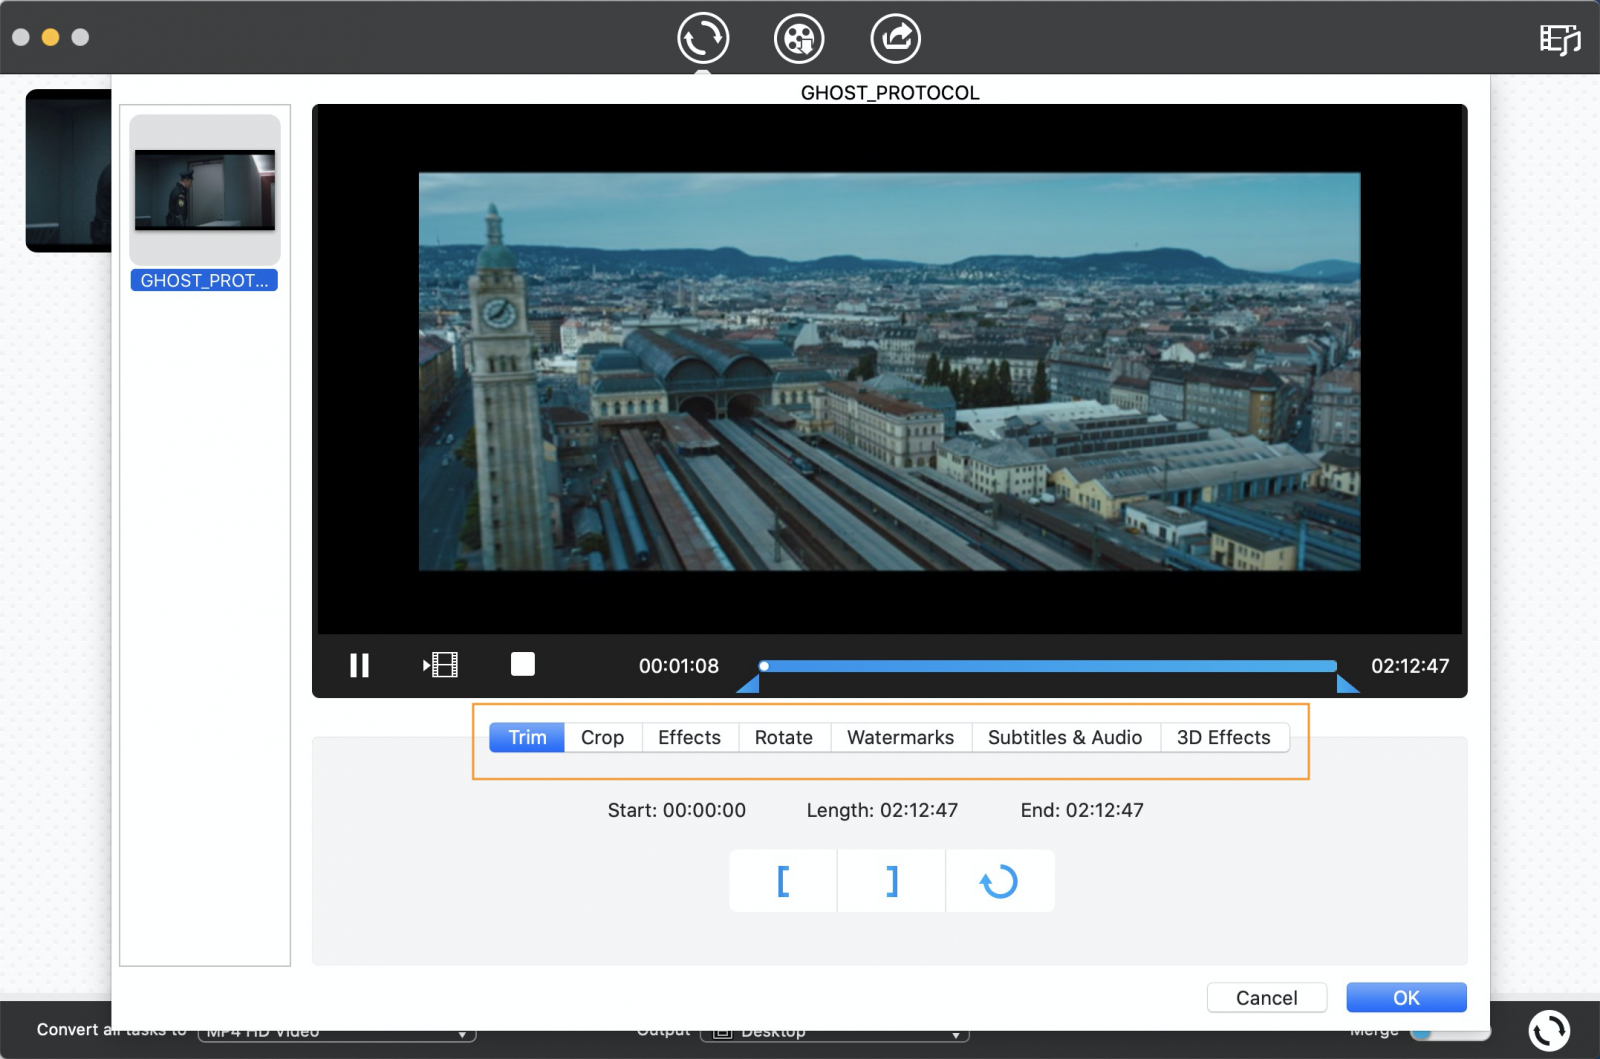Open the Output folder Desktop dropdown
This screenshot has width=1600, height=1059.
(x=835, y=1033)
